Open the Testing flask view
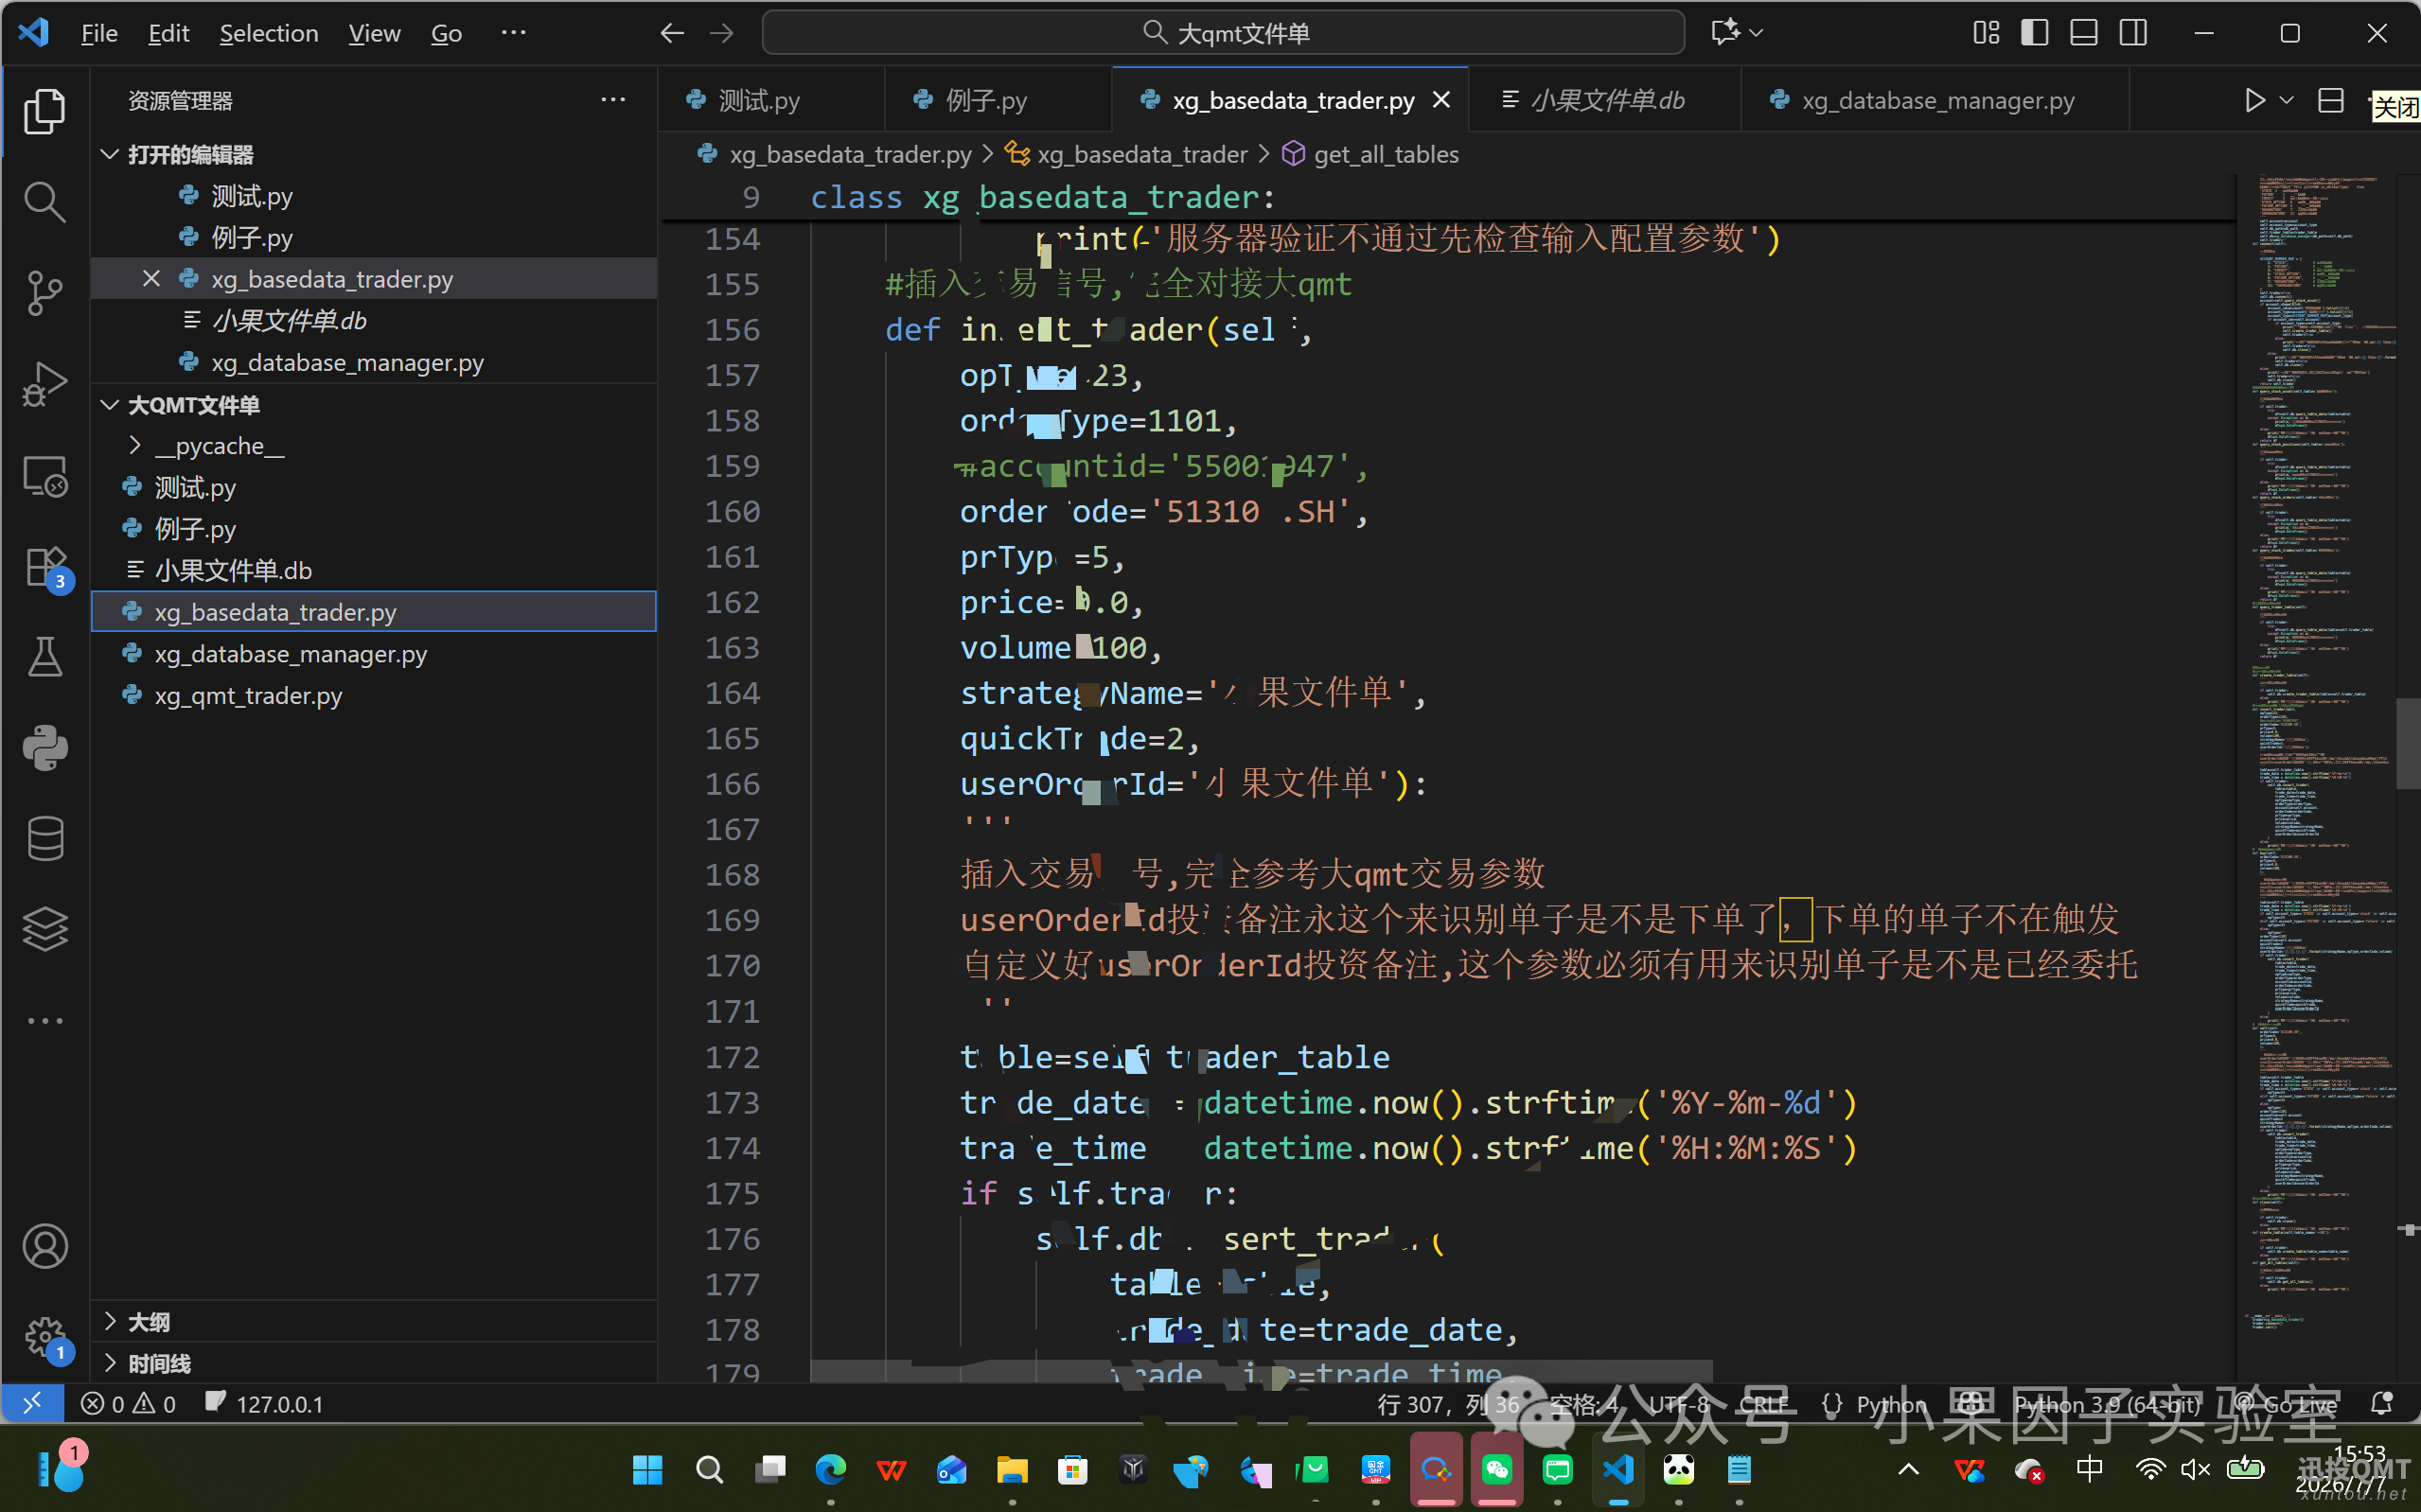 (45, 657)
